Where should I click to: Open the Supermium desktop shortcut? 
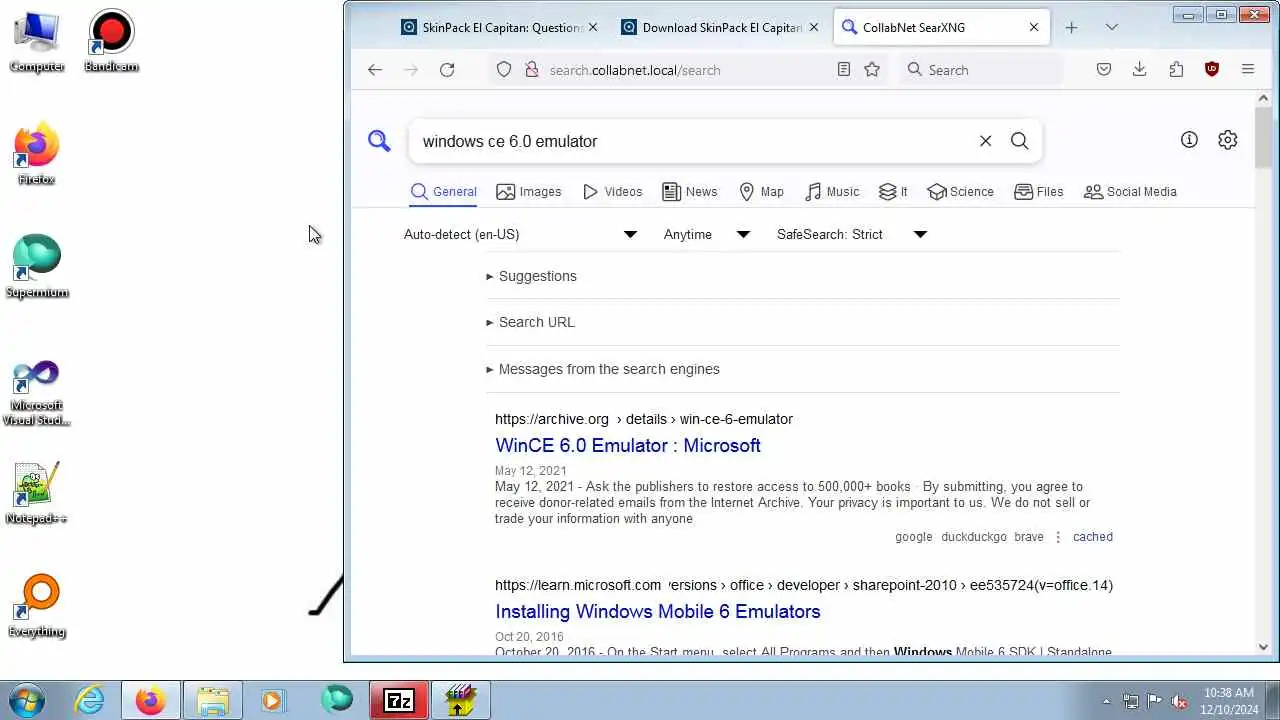coord(37,268)
